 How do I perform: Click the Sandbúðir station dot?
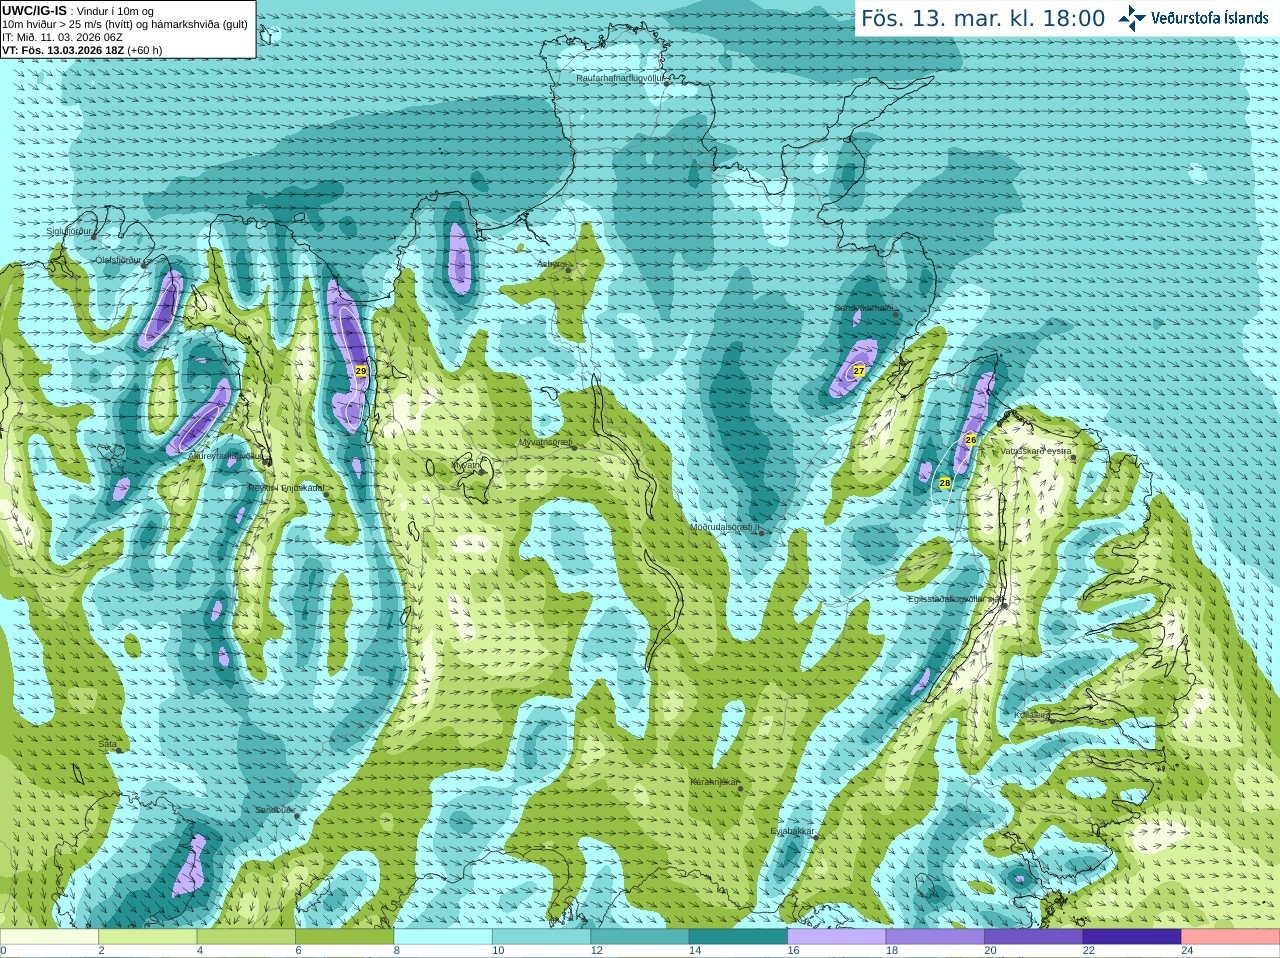tap(297, 816)
